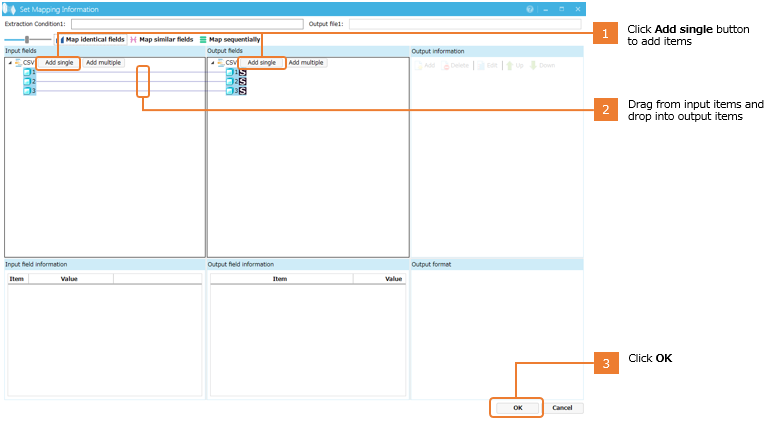This screenshot has height=425, width=770.
Task: Click Add multiple in Input fields
Action: (103, 62)
